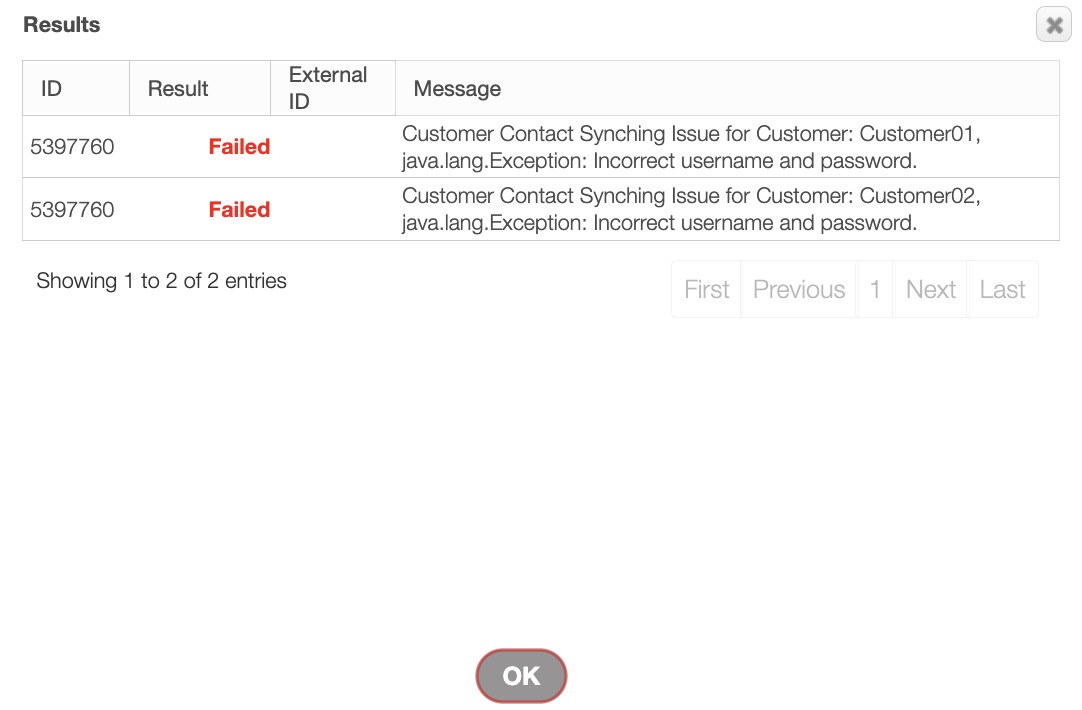Image resolution: width=1082 pixels, height=710 pixels.
Task: Click the Customer01 synching error message
Action: 690,147
